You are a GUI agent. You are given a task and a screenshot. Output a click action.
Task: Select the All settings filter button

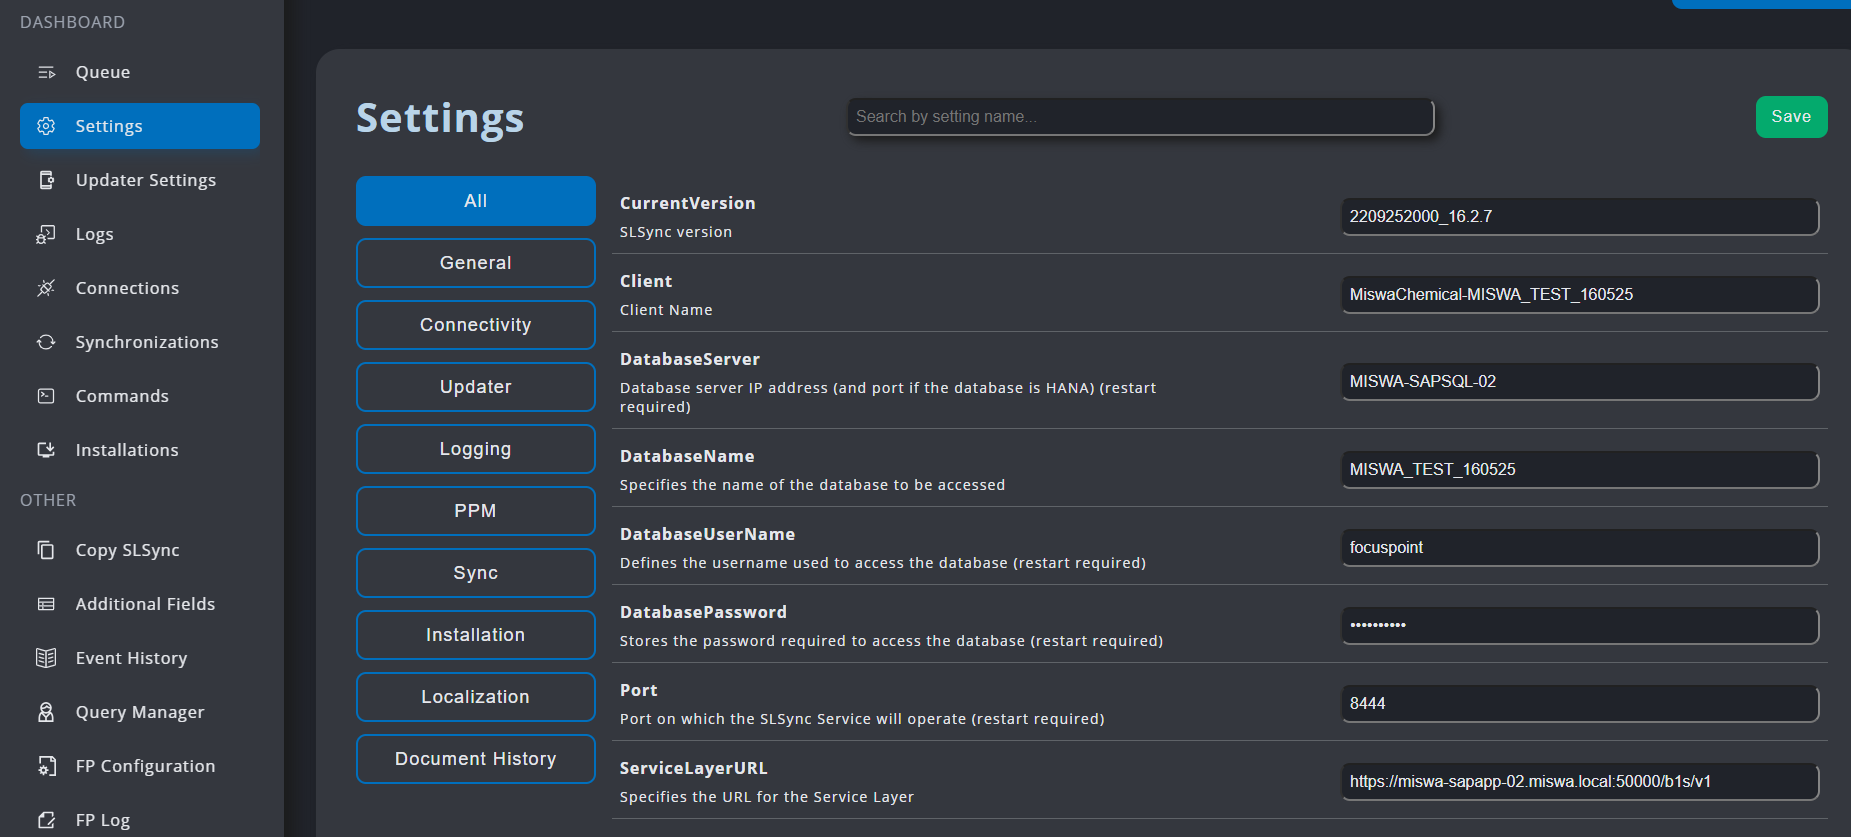click(475, 201)
